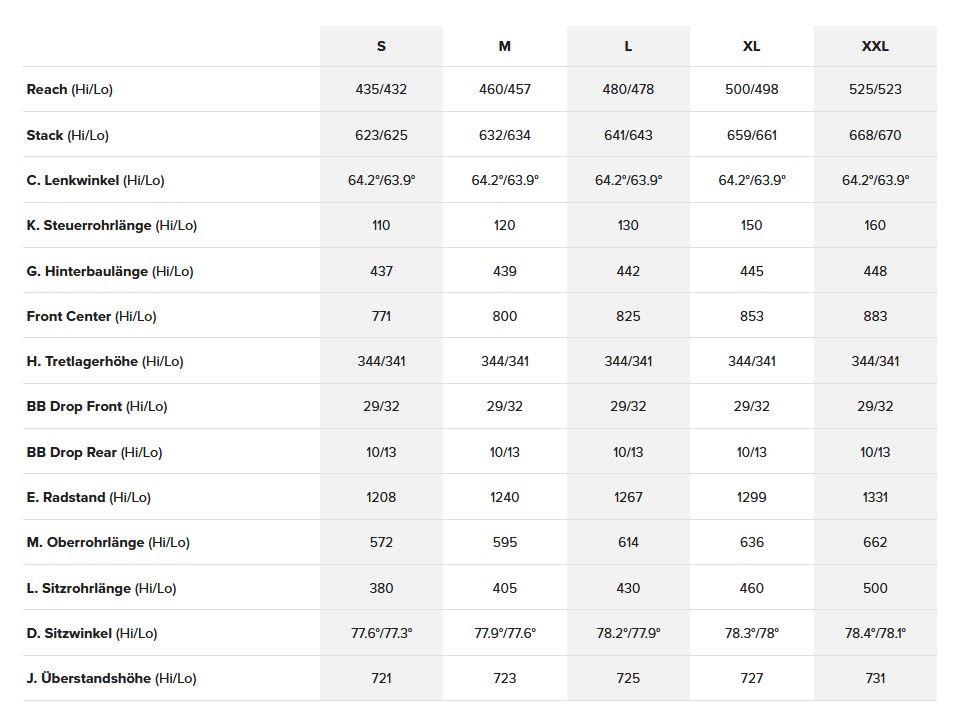959x718 pixels.
Task: Select the Stack (Hi/Lo) row label
Action: pyautogui.click(x=69, y=135)
